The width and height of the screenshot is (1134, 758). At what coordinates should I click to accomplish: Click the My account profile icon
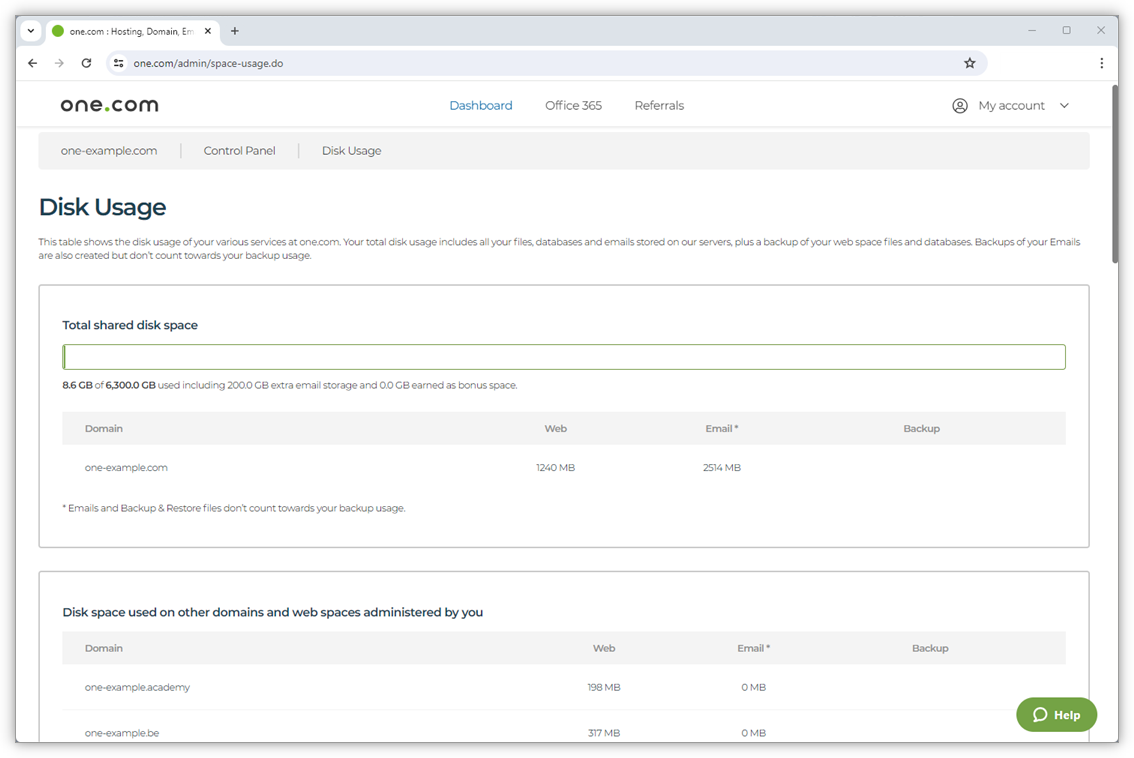959,106
